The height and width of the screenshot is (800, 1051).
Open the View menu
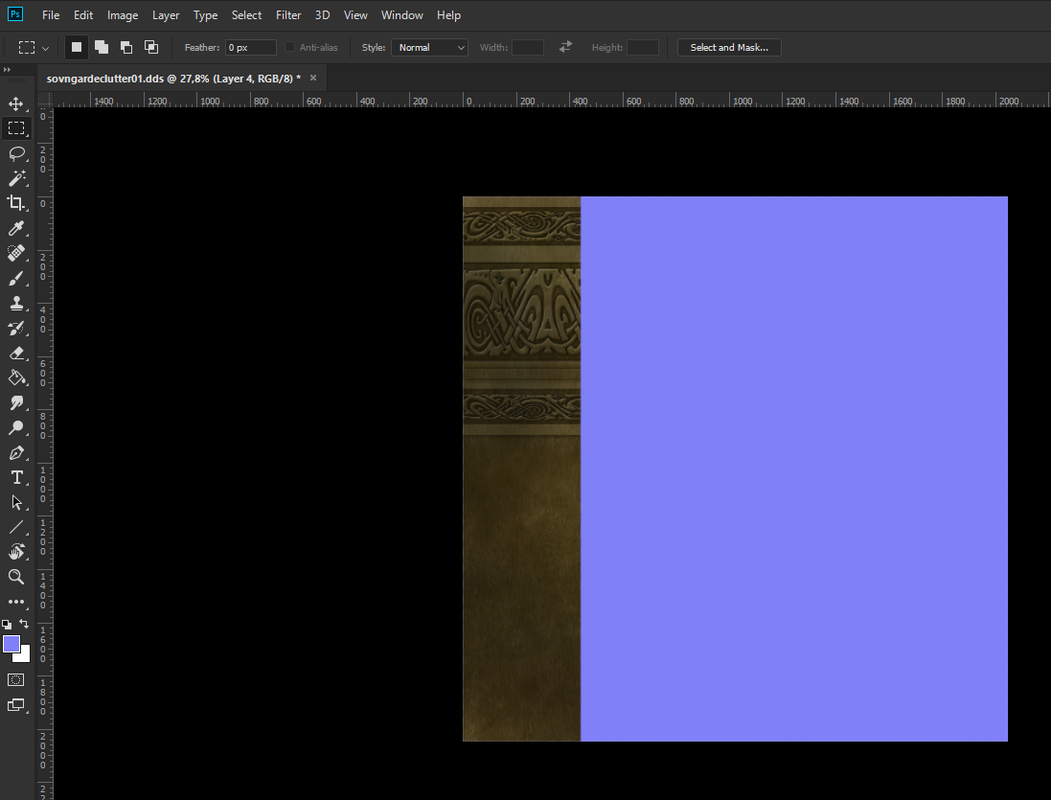[x=355, y=15]
